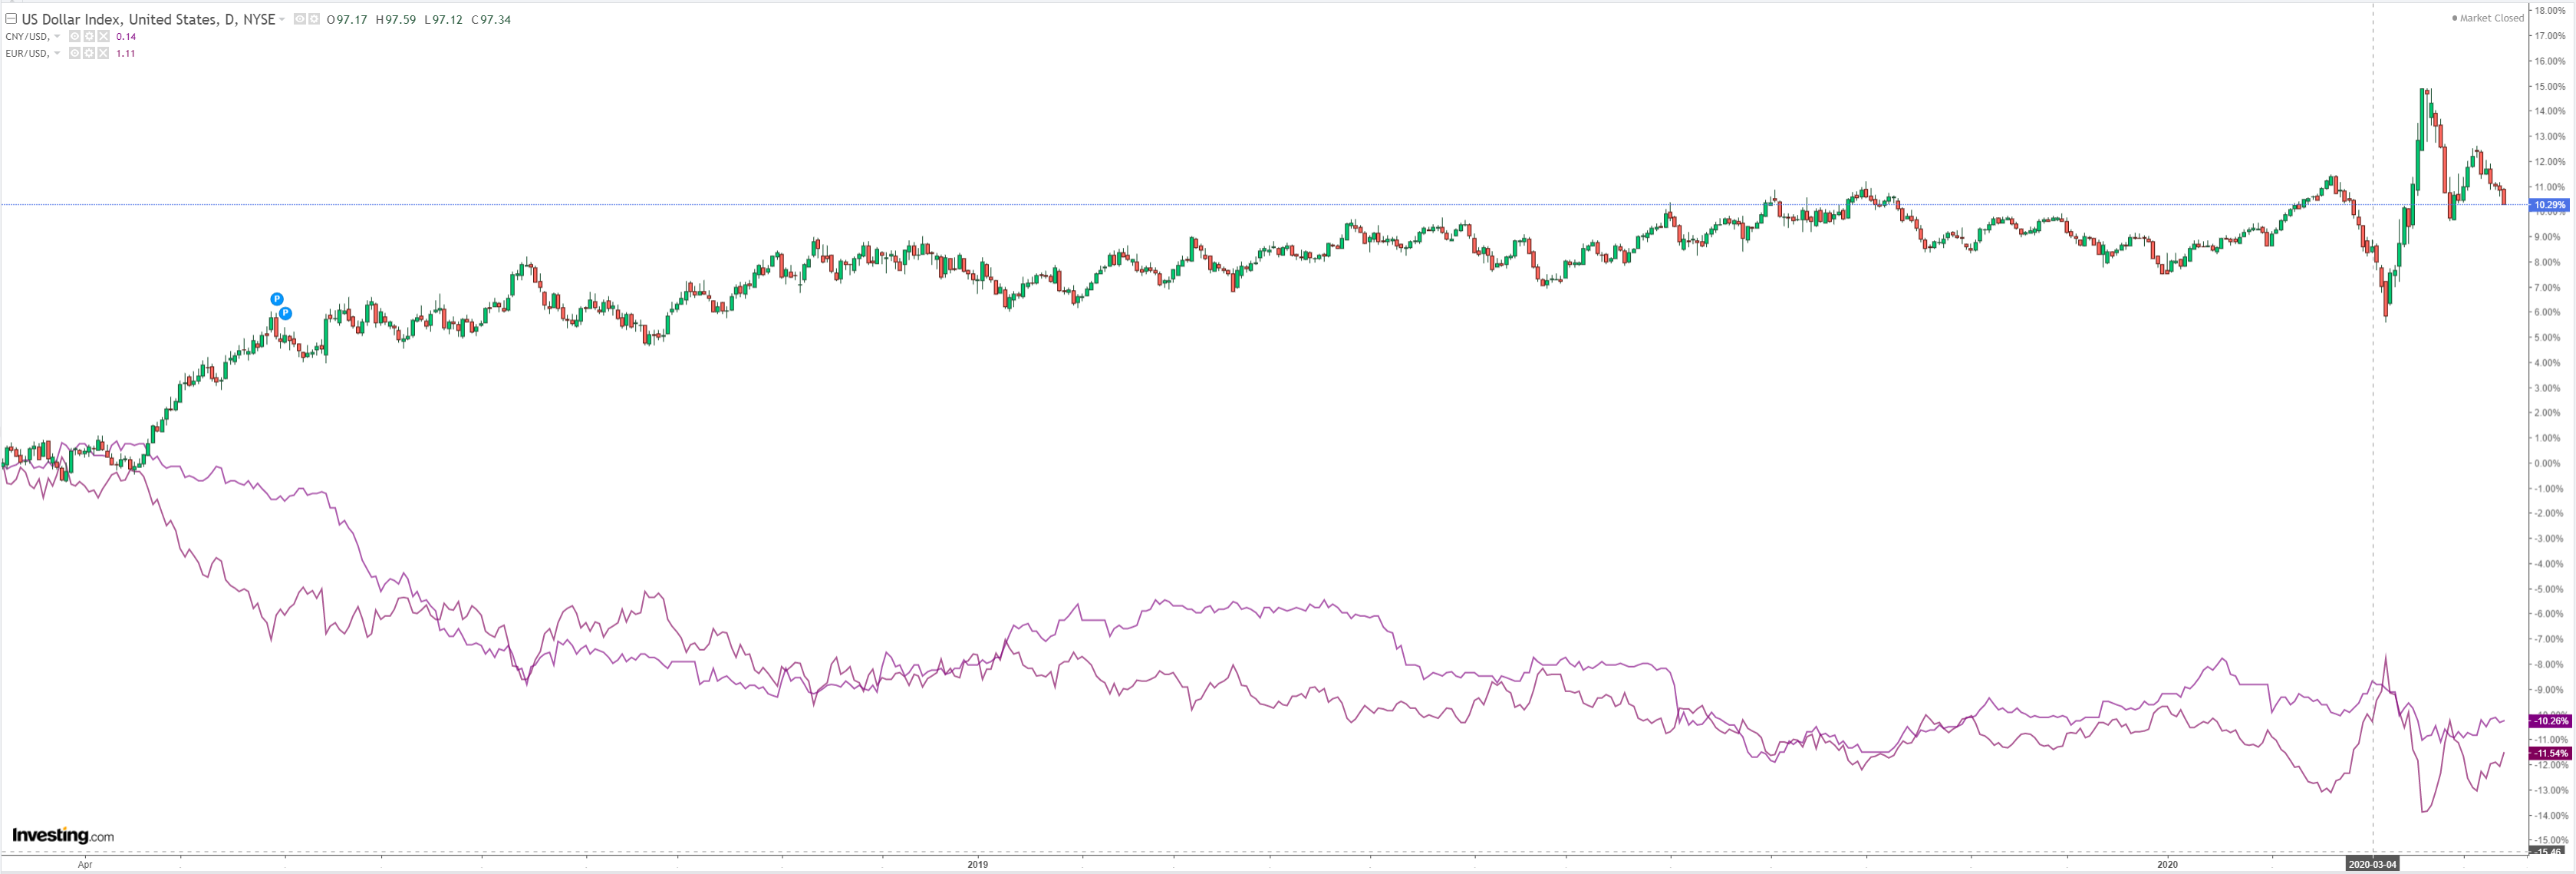This screenshot has width=2576, height=874.
Task: Click the 2020-03-04 date marker
Action: [x=2372, y=864]
